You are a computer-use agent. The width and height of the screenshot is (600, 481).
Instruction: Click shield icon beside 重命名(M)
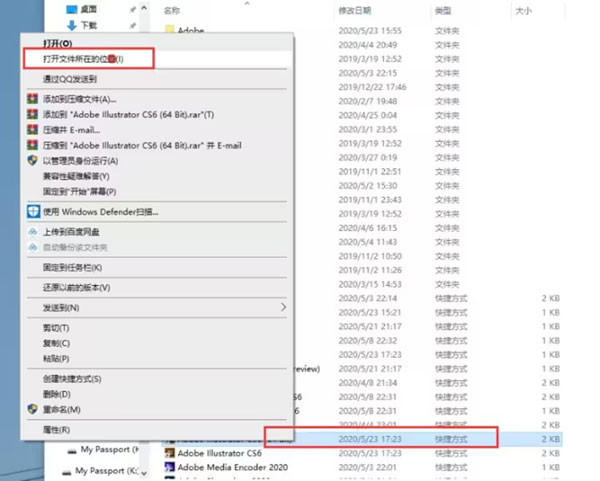(33, 409)
